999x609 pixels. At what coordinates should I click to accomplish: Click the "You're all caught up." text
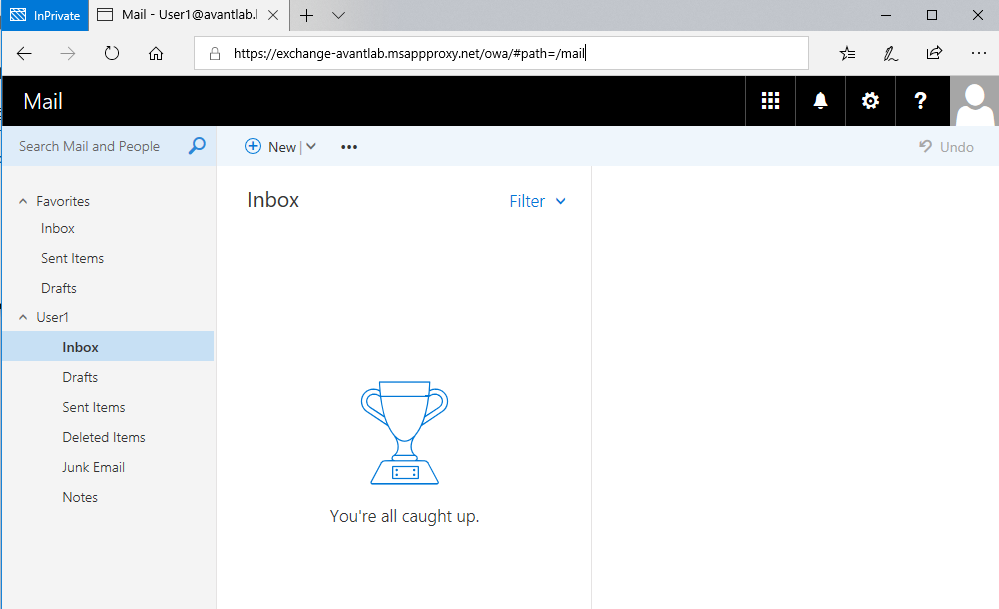point(404,516)
